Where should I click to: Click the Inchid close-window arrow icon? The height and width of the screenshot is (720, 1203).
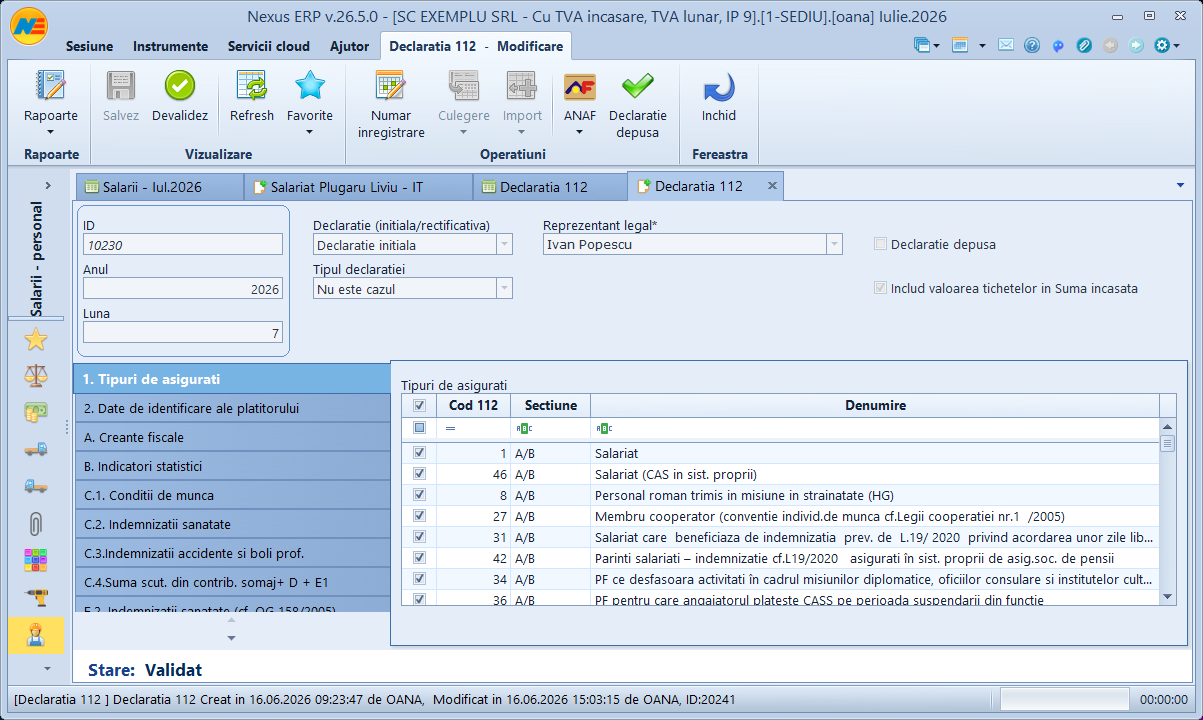tap(718, 87)
